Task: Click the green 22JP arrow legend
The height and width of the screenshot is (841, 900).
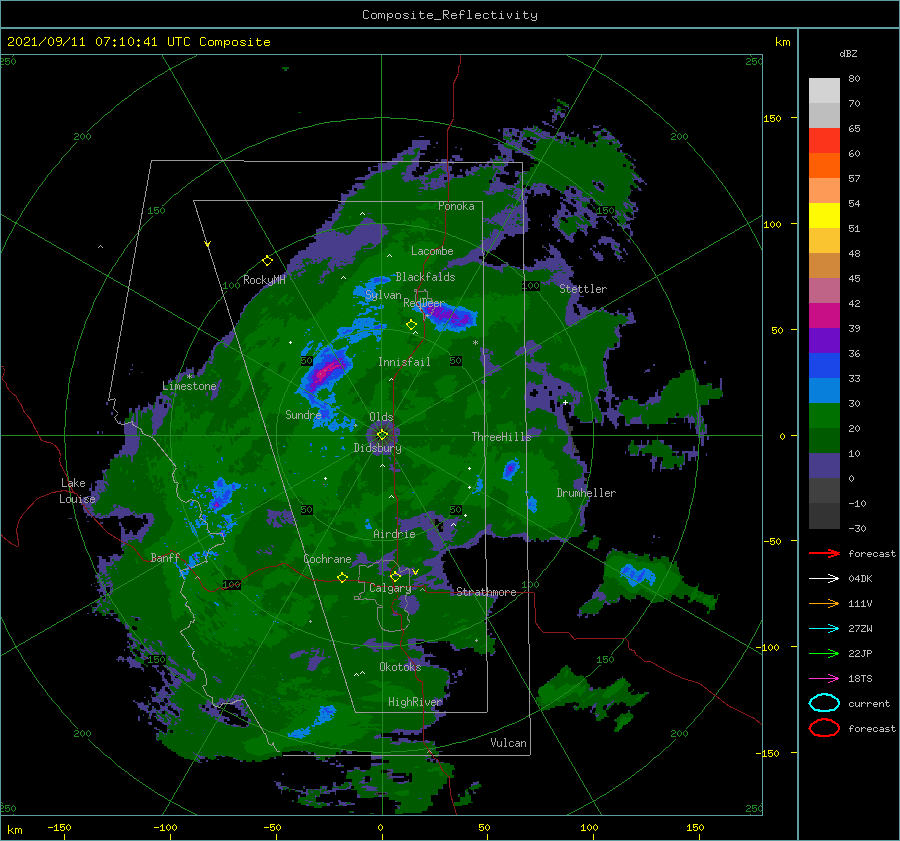Action: click(x=824, y=653)
